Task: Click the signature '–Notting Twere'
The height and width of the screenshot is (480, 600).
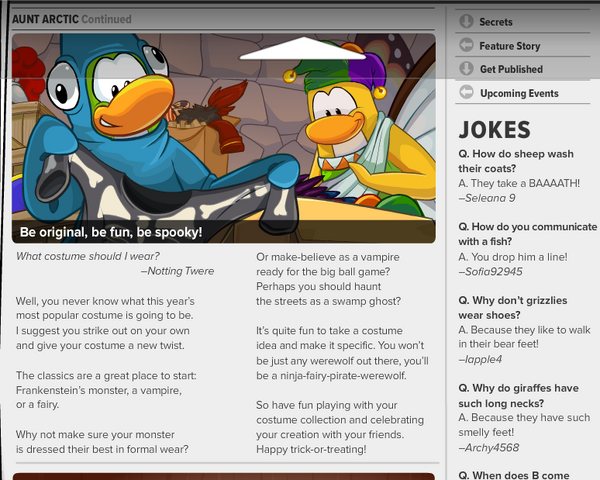Action: click(x=178, y=271)
